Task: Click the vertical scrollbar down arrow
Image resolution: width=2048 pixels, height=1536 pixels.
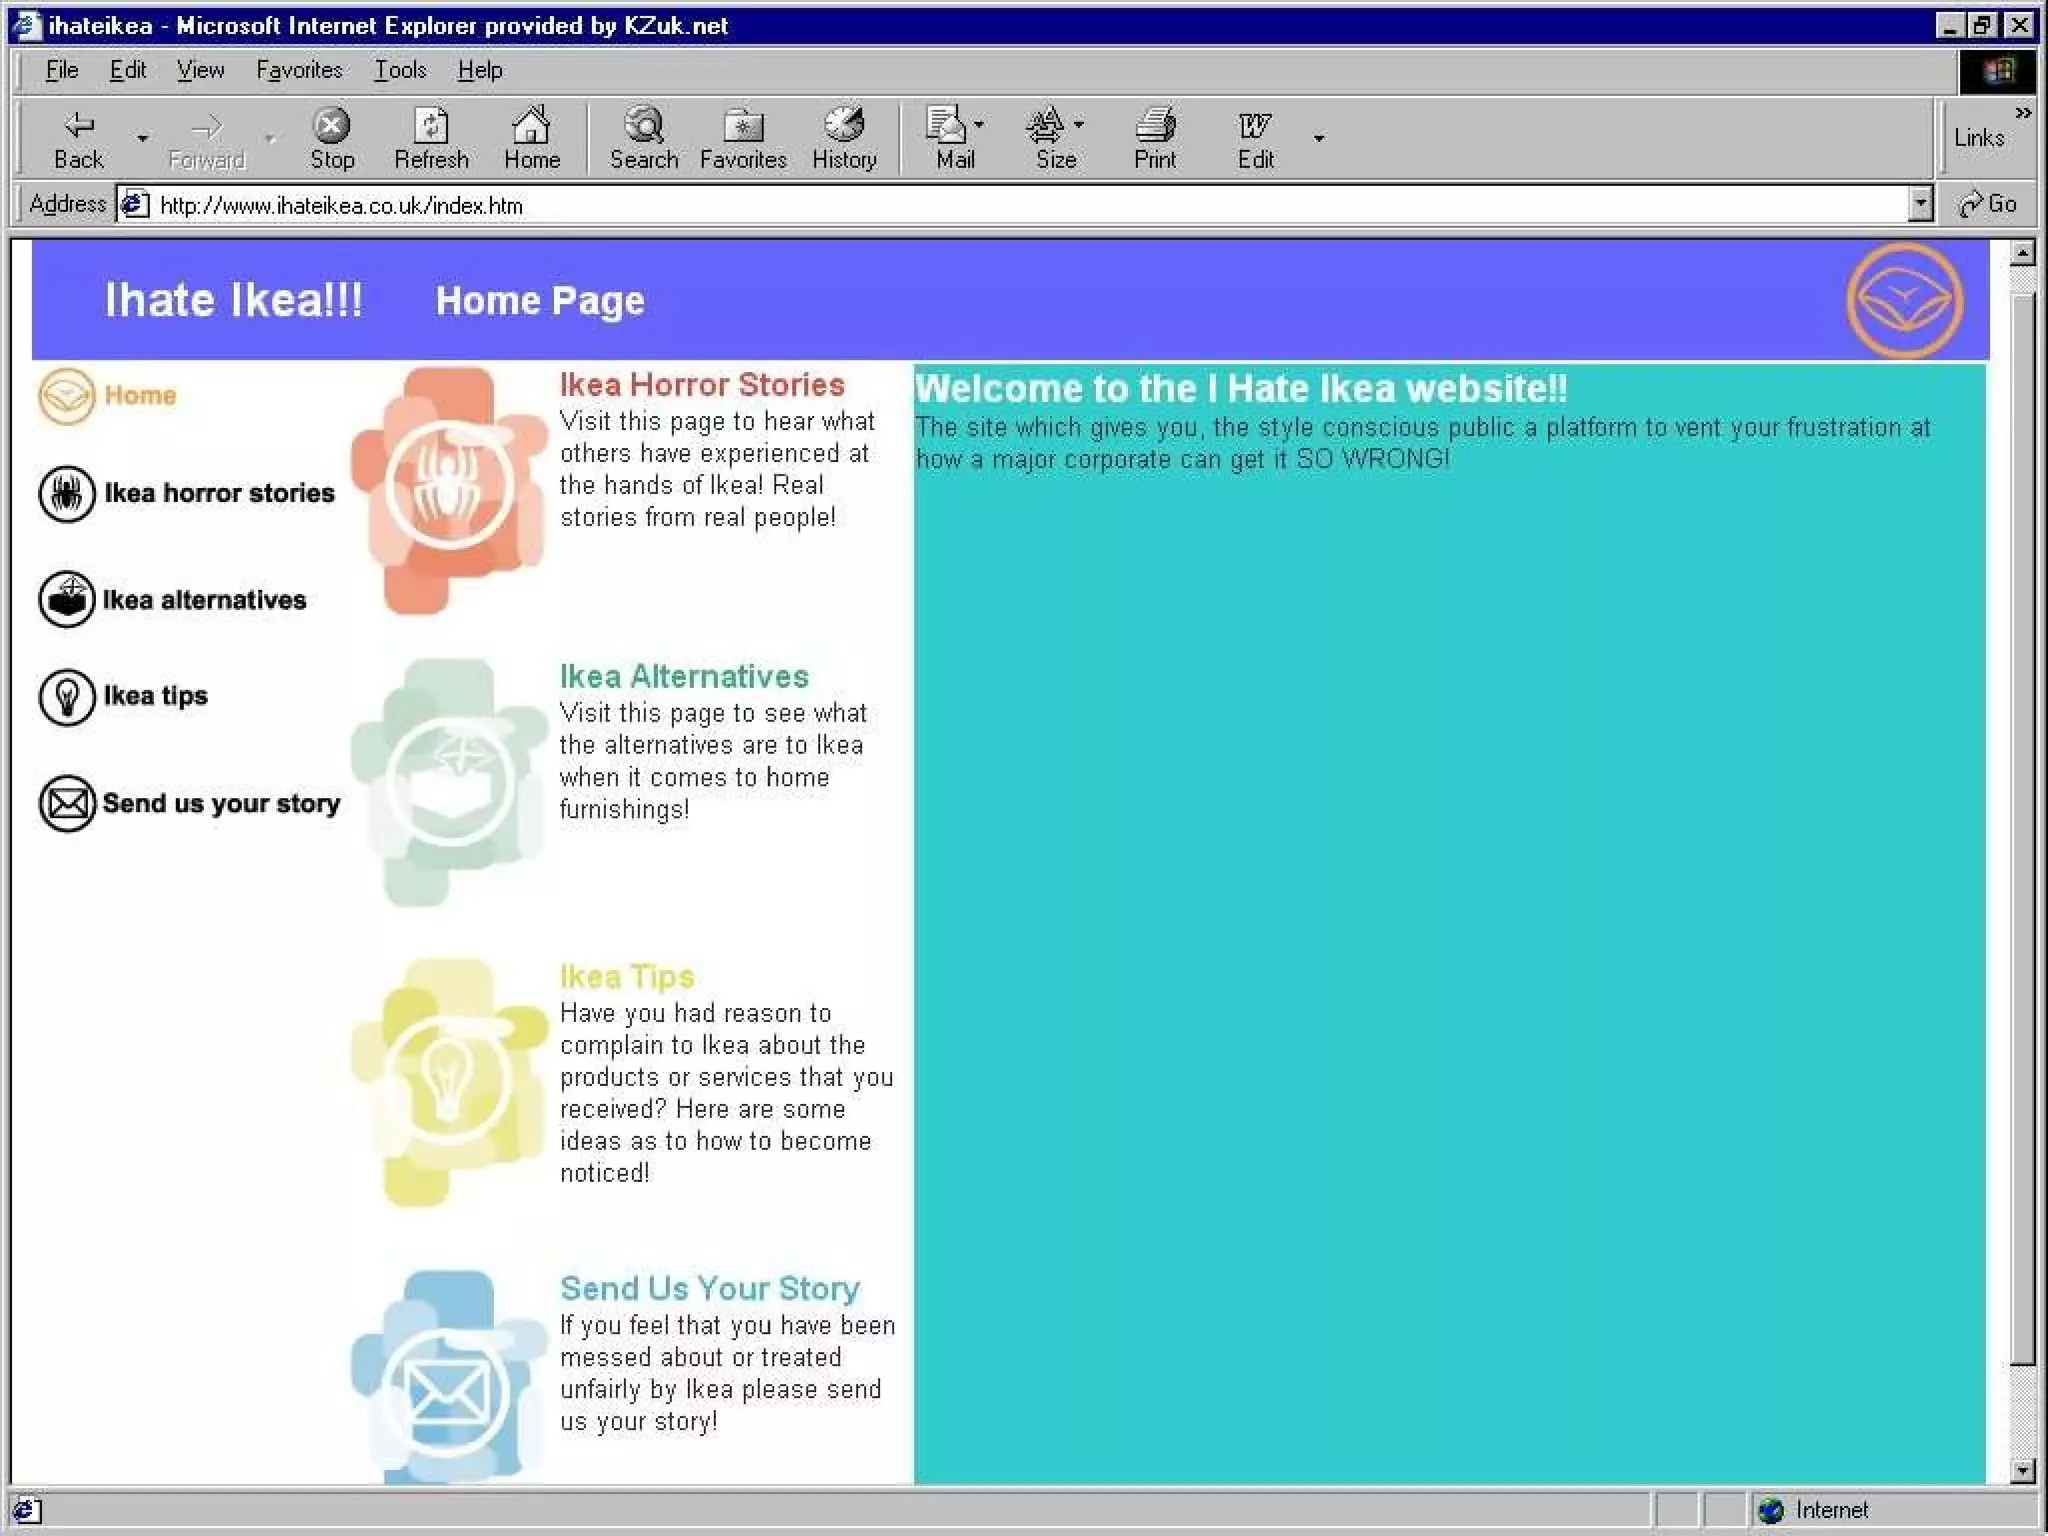Action: 2022,1470
